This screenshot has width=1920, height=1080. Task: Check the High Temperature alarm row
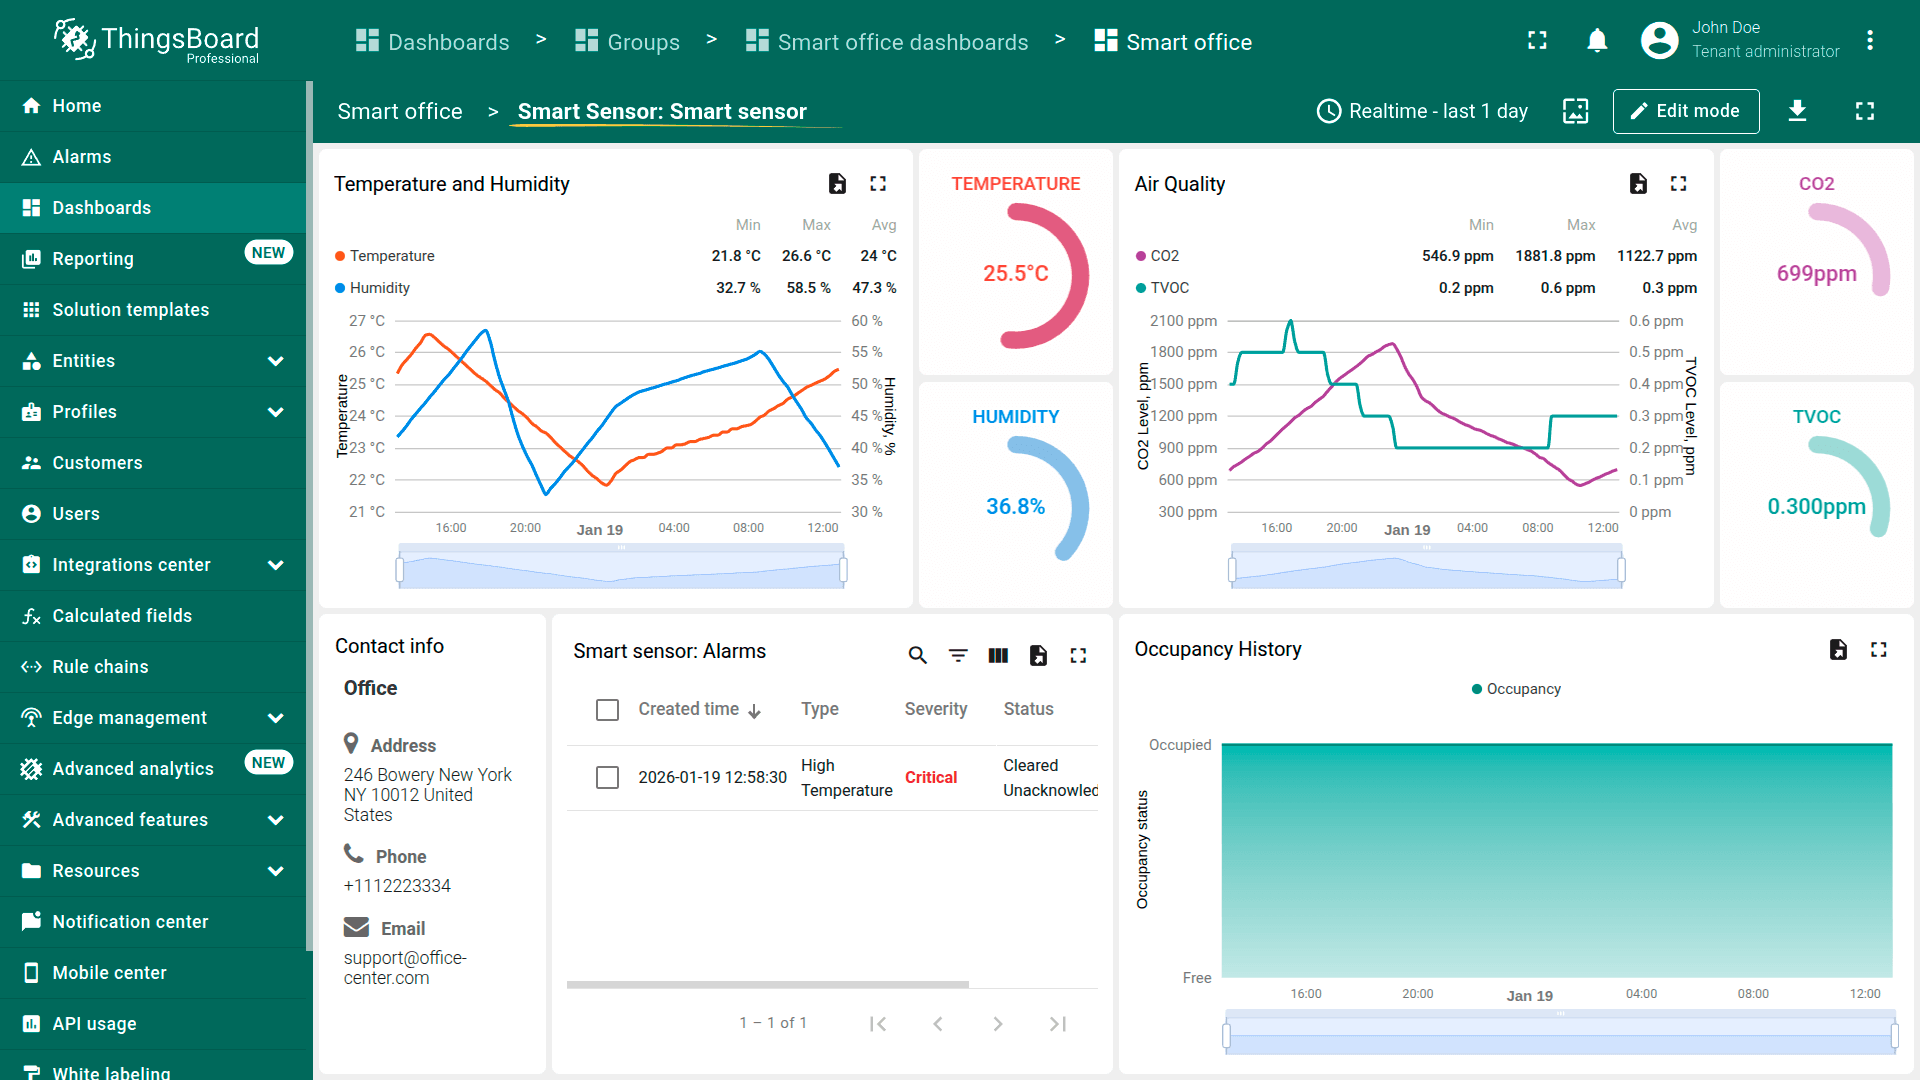tap(607, 778)
